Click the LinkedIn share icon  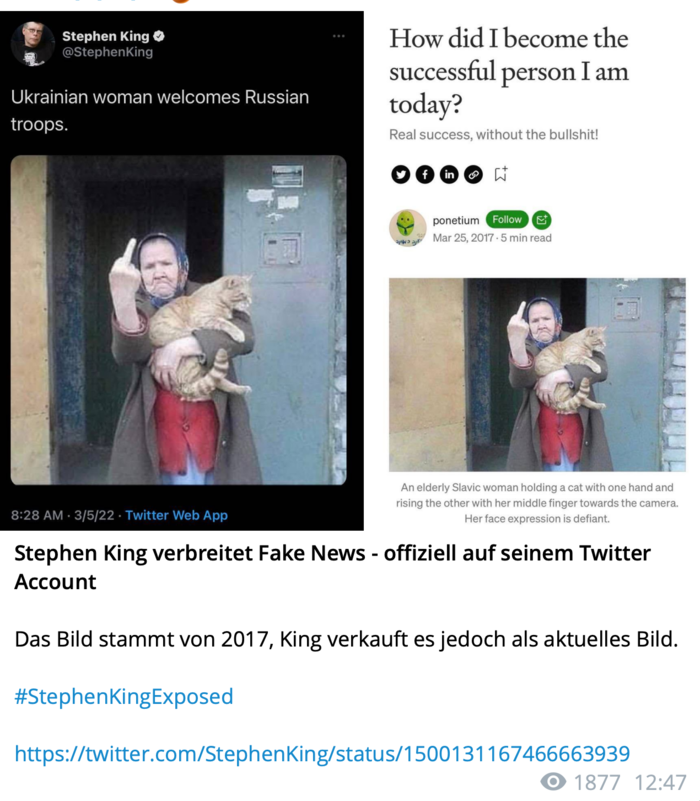click(449, 175)
